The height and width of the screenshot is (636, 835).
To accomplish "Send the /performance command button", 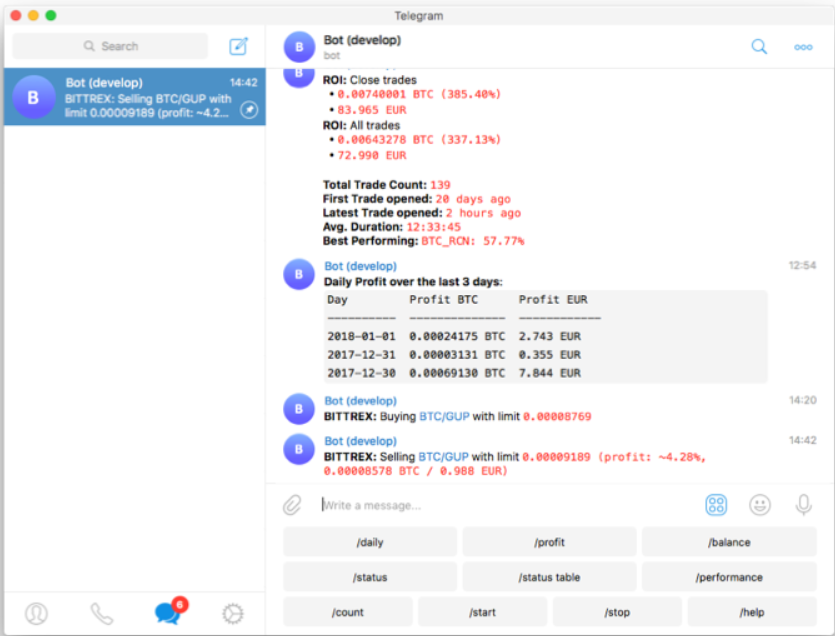I will pos(729,577).
